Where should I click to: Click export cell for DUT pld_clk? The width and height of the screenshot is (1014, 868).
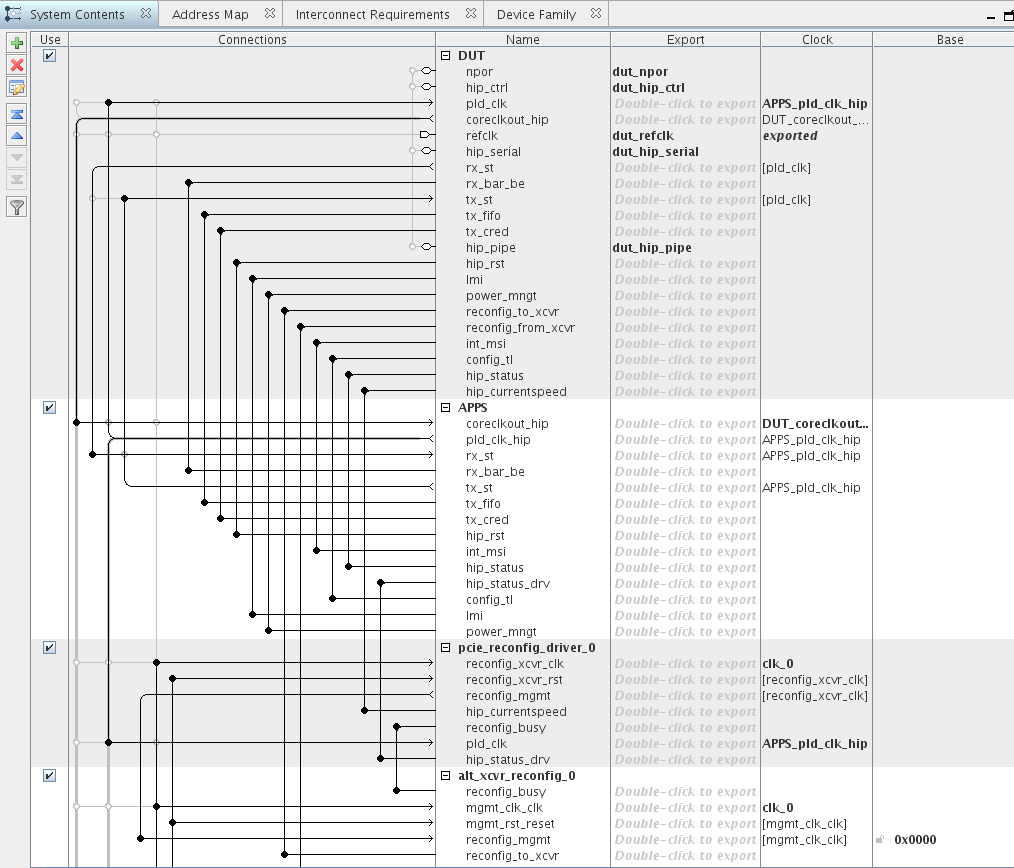pyautogui.click(x=685, y=104)
